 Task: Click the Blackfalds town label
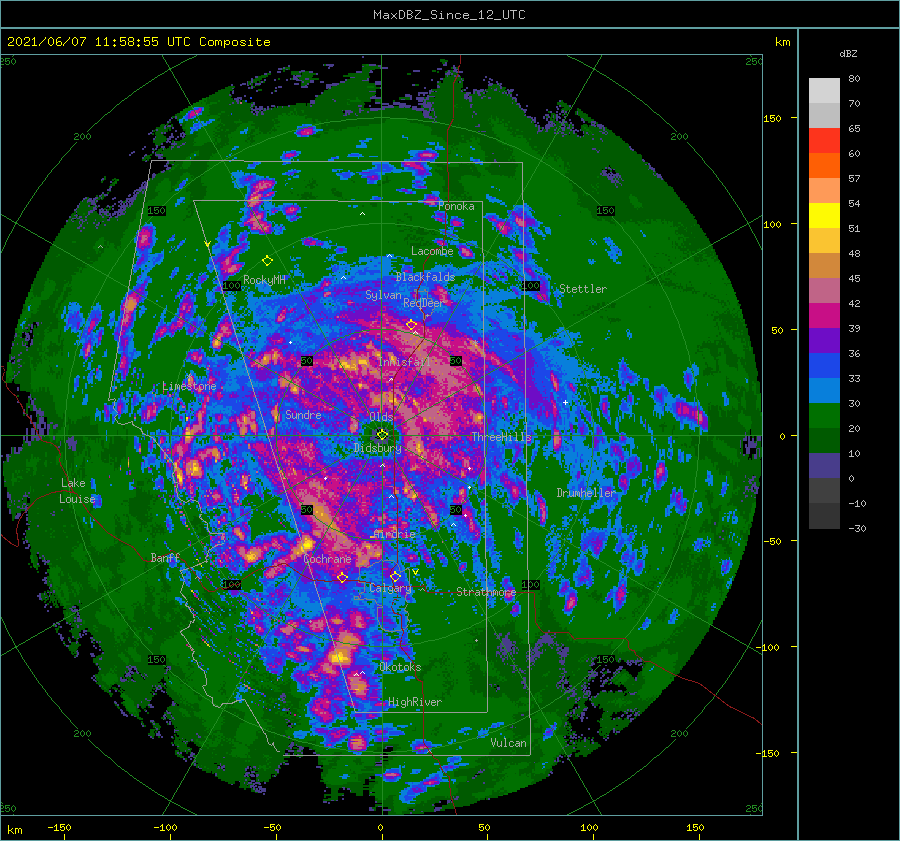coord(425,277)
